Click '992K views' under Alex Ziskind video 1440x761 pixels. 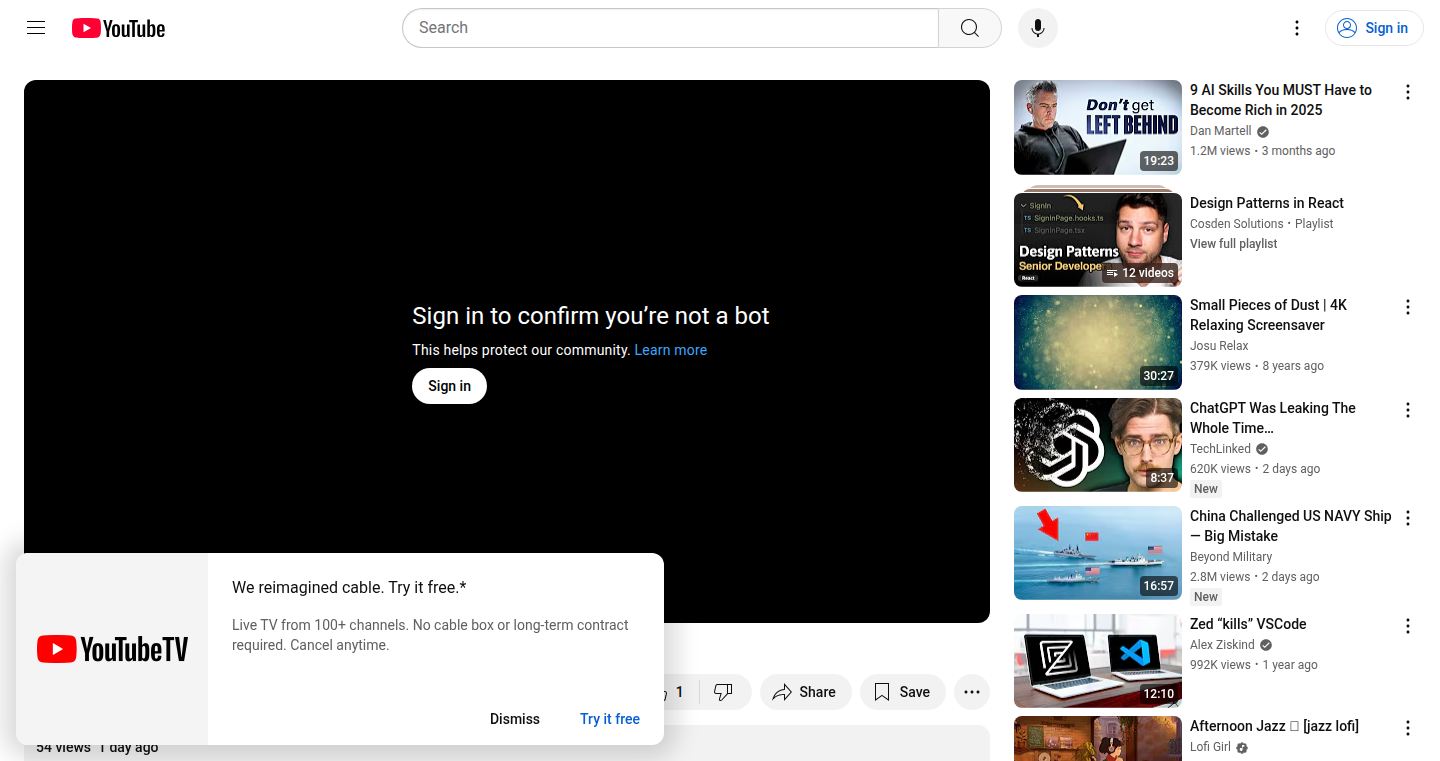pyautogui.click(x=1220, y=665)
